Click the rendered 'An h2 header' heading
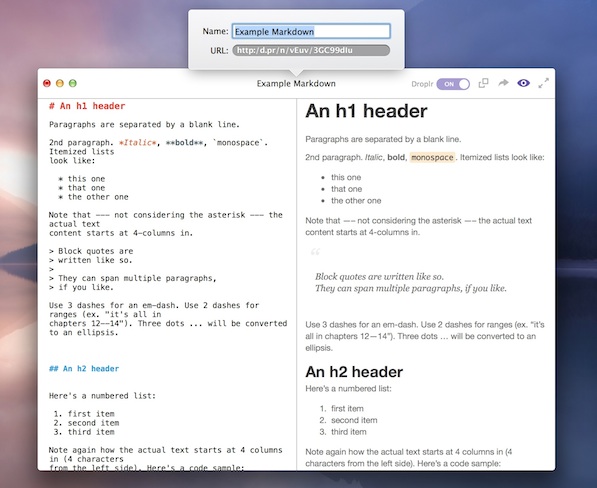Viewport: 597px width, 488px height. [354, 372]
